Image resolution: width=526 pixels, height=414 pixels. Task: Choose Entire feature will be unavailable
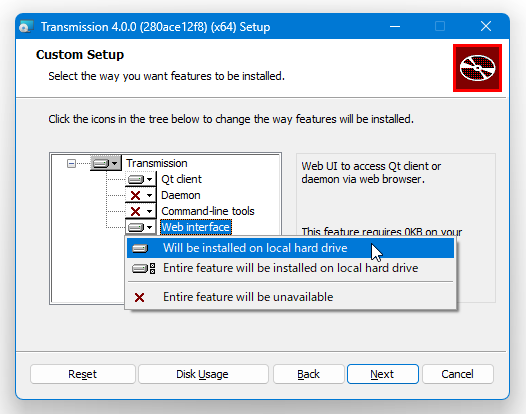pyautogui.click(x=291, y=297)
